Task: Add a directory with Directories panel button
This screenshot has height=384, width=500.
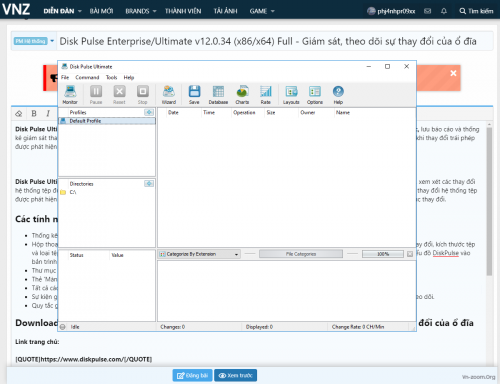Action: (149, 183)
